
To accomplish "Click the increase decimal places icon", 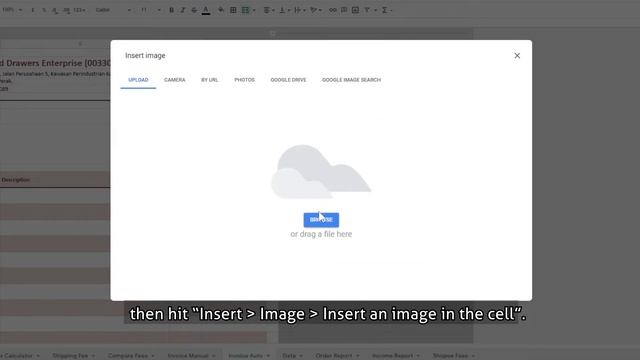I will tap(67, 10).
